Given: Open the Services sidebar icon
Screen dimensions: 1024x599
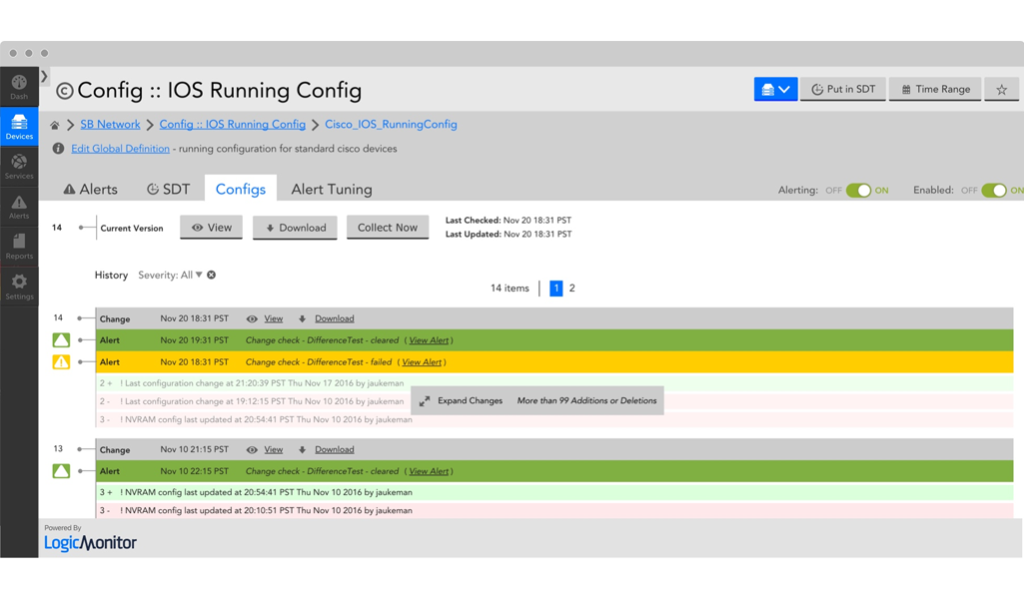Looking at the screenshot, I should (19, 167).
